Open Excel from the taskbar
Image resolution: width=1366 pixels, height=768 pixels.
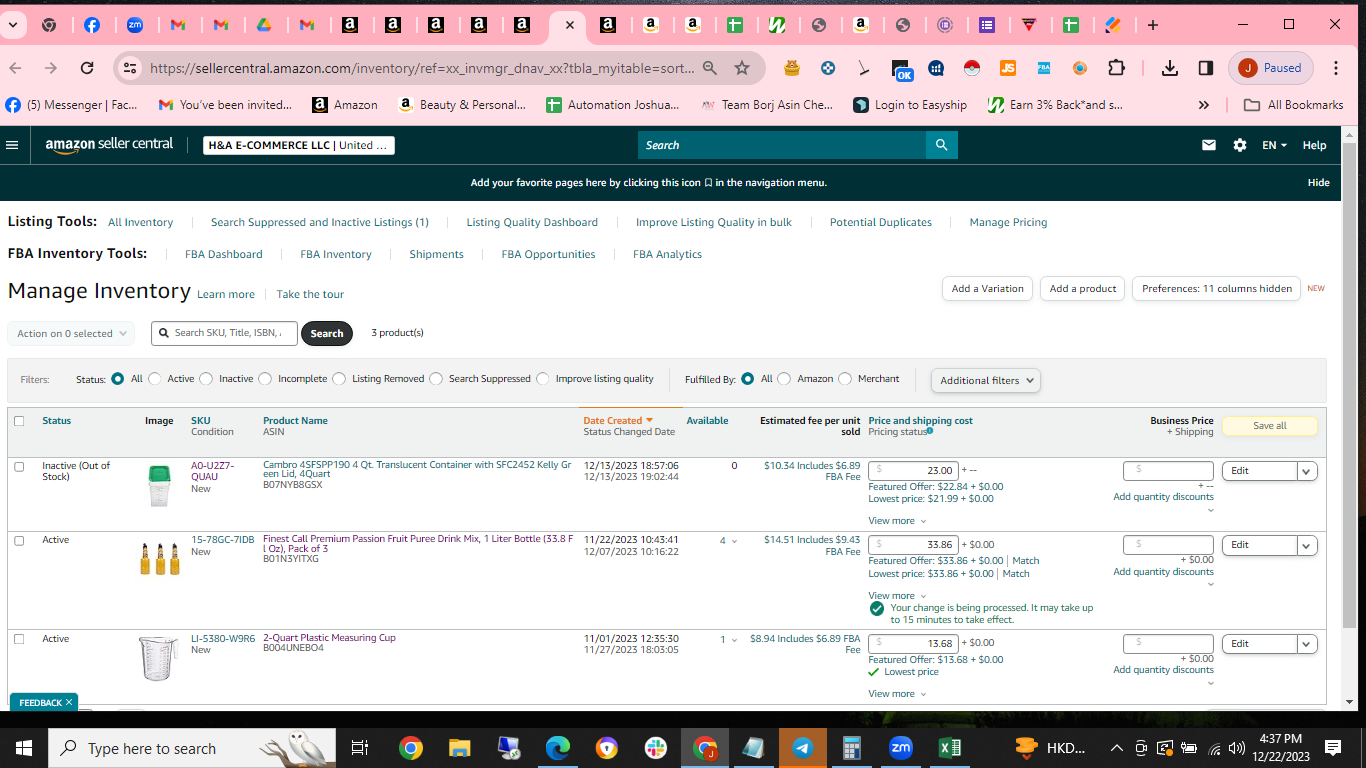[950, 748]
